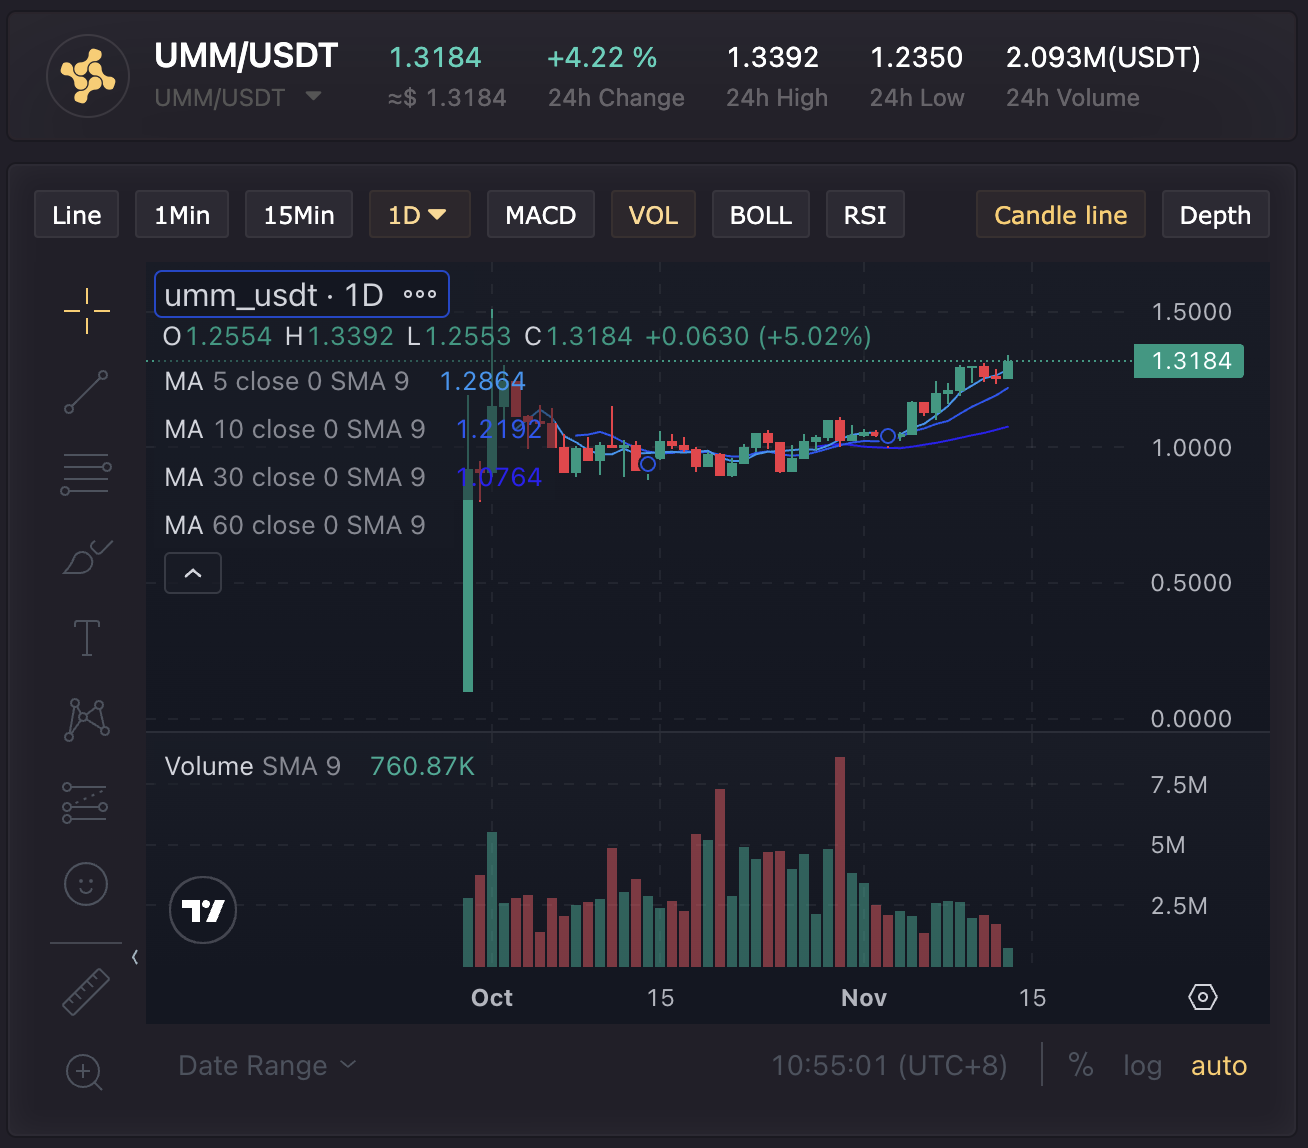Toggle the BOLL indicator
The image size is (1308, 1148).
click(761, 215)
